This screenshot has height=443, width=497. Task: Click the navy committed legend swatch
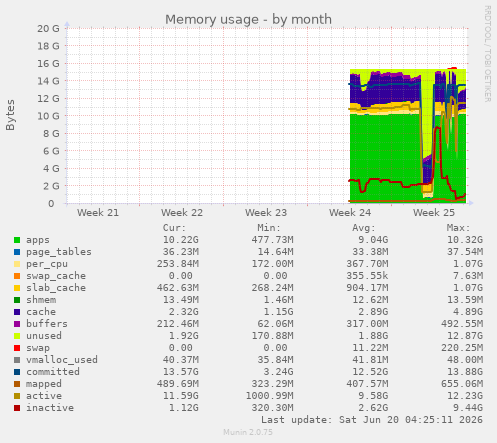(x=17, y=372)
